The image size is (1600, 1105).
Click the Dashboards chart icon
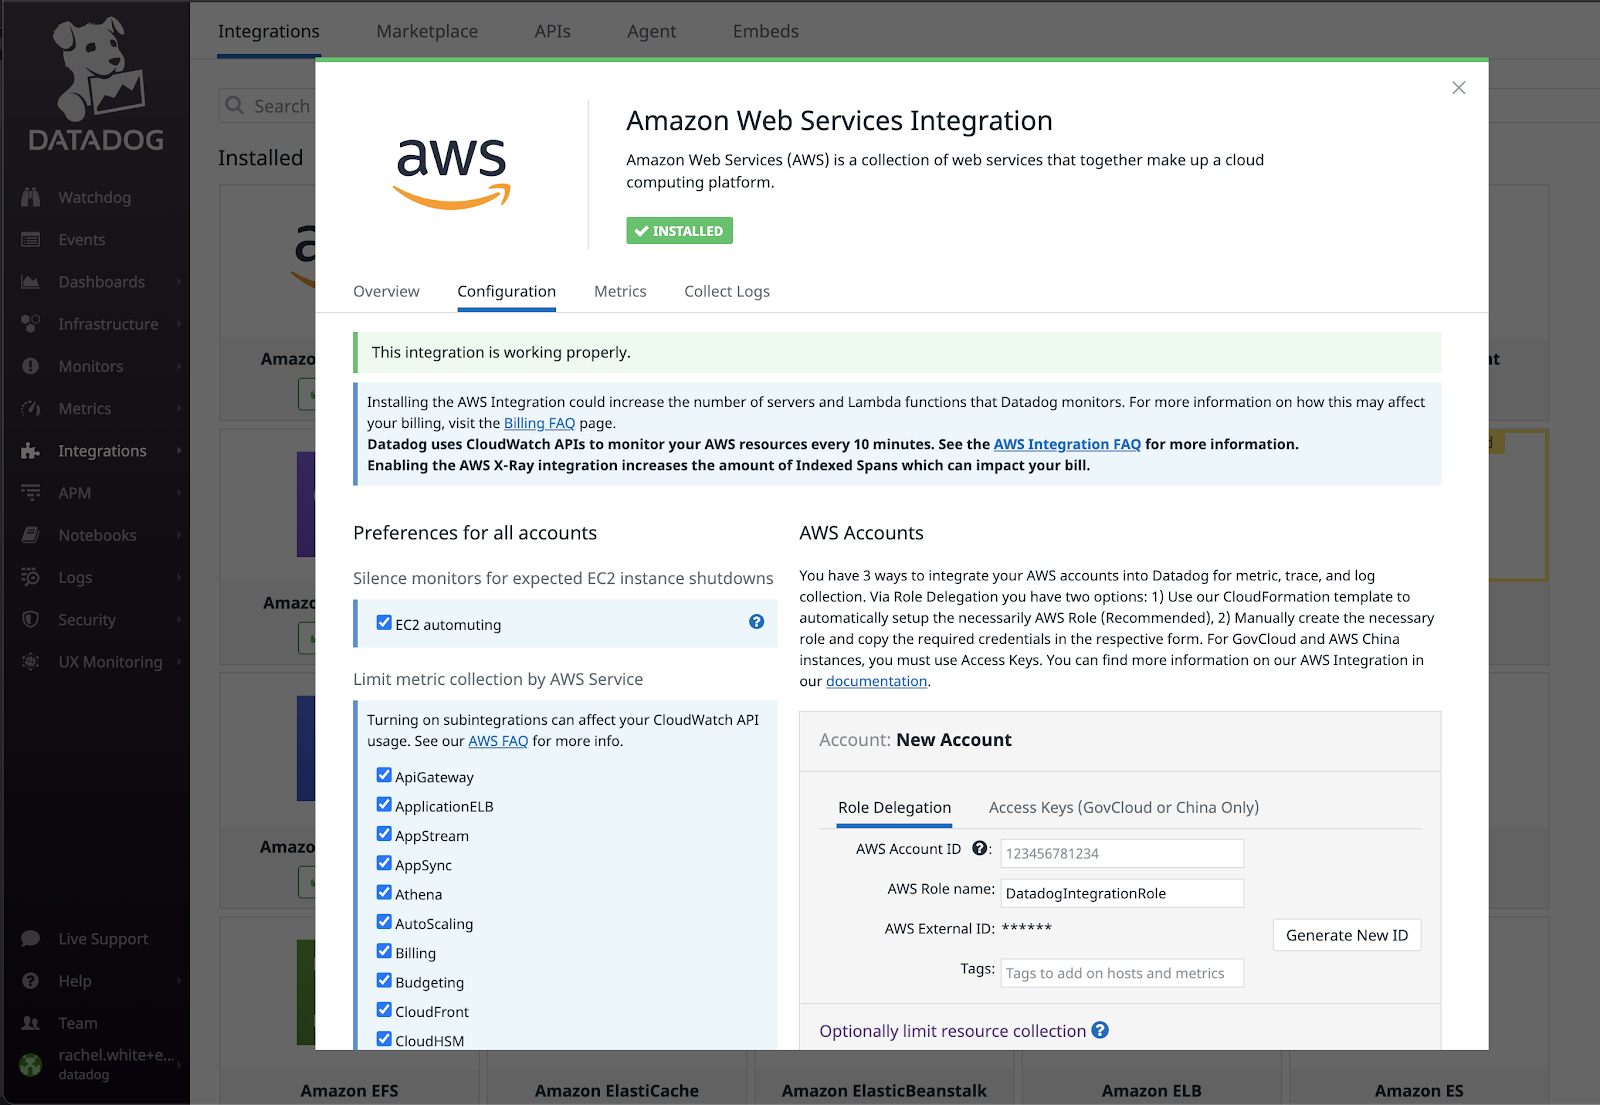pos(31,282)
